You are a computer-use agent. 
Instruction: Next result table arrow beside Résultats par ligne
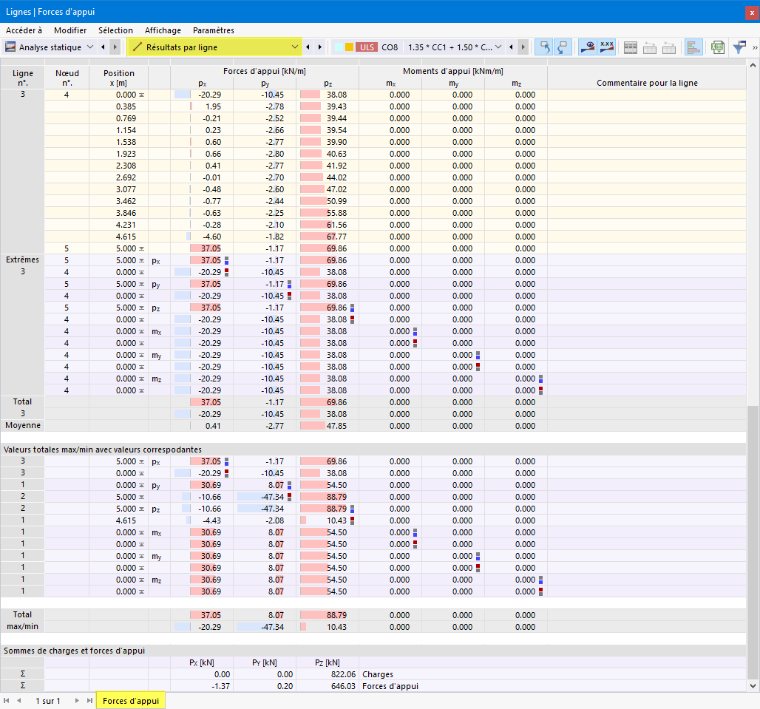point(320,47)
